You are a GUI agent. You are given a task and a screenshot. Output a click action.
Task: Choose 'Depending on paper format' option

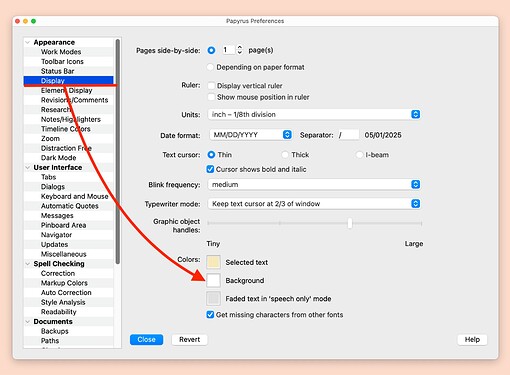(210, 67)
